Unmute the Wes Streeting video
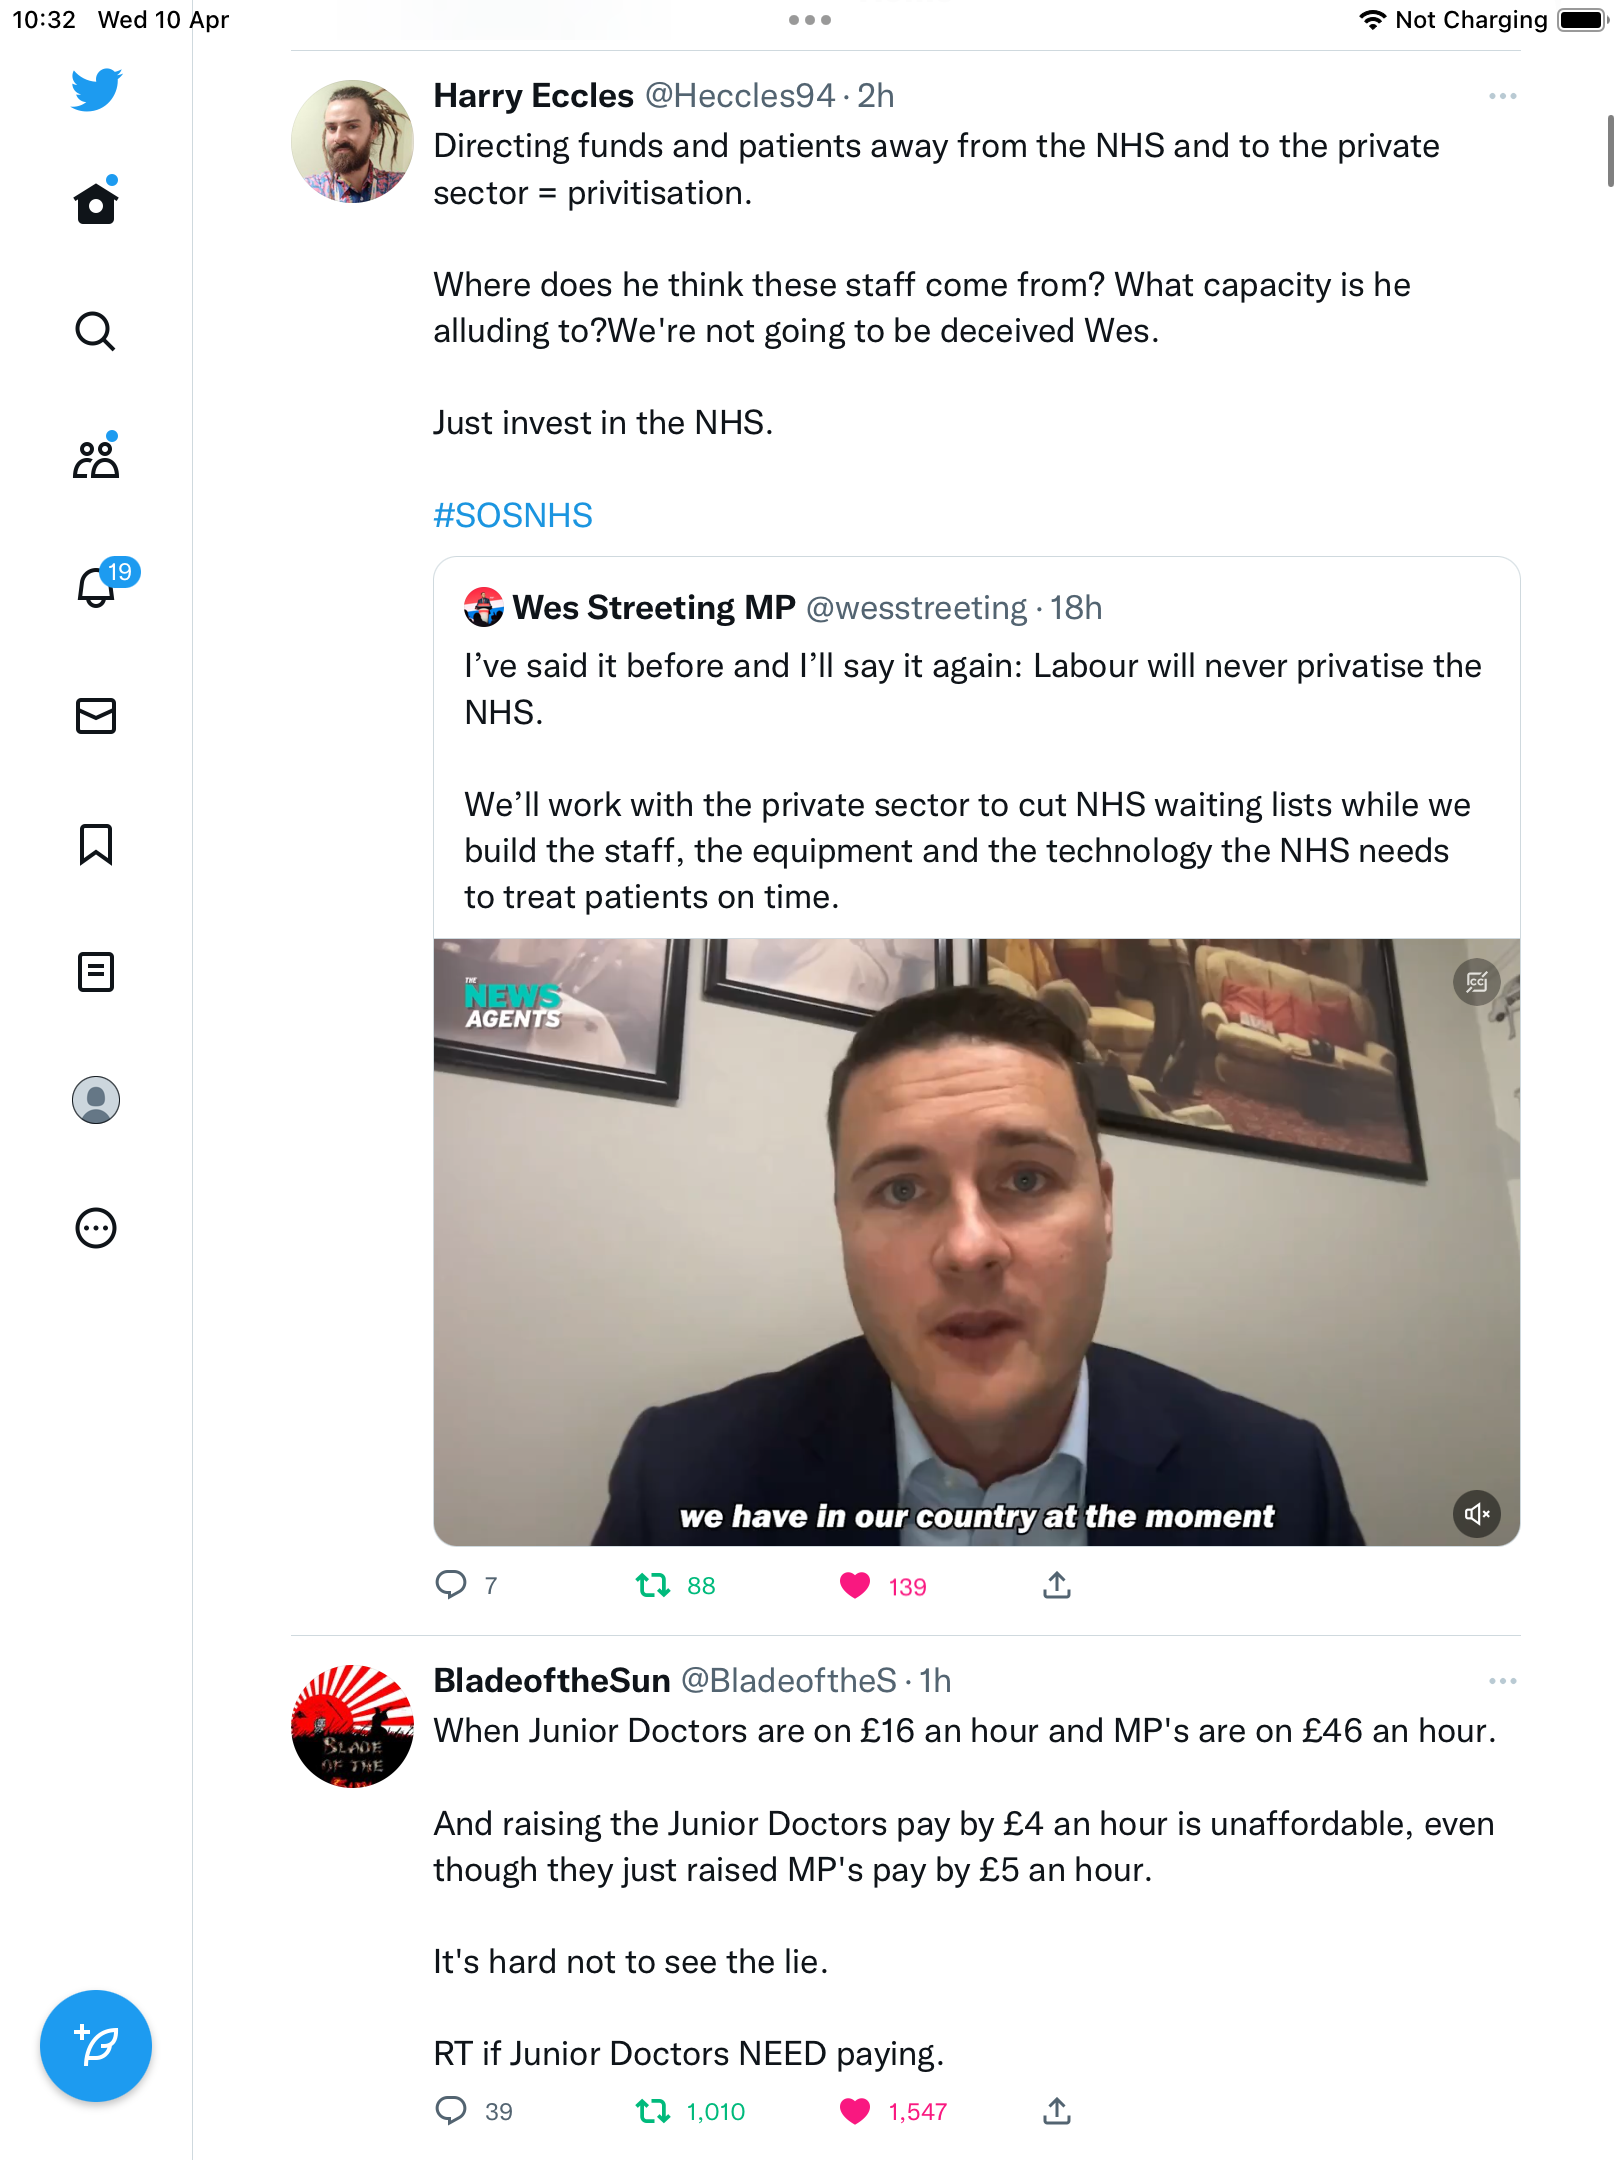Image resolution: width=1620 pixels, height=2160 pixels. click(x=1476, y=1514)
